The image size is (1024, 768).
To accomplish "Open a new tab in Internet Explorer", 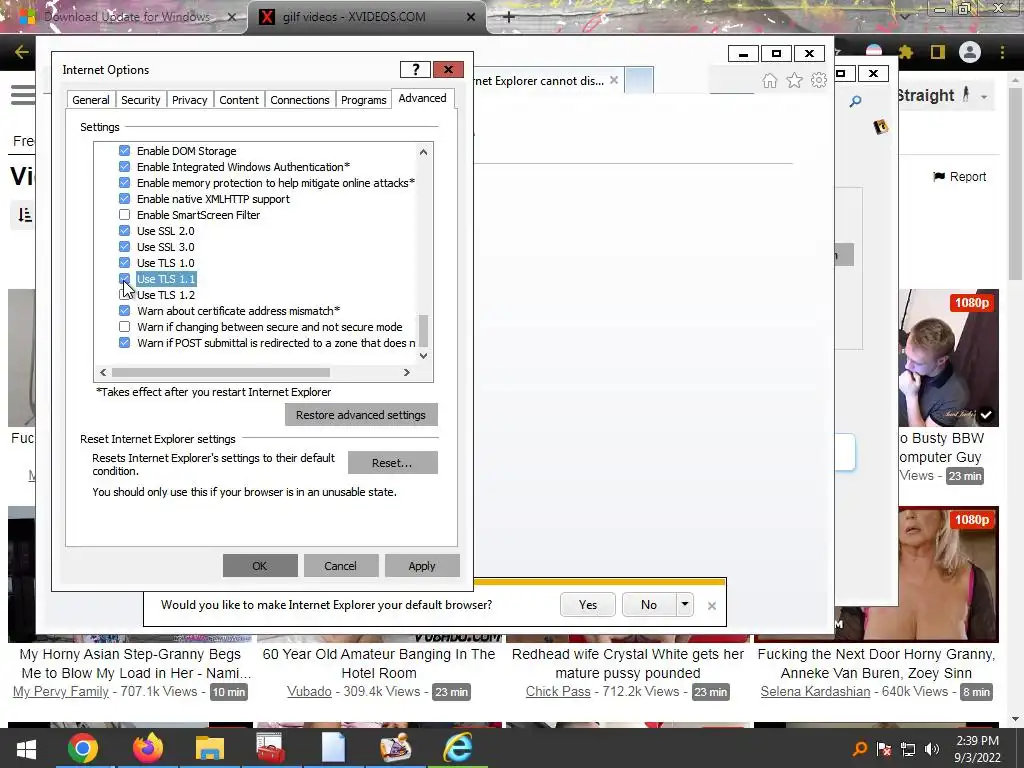I will click(x=639, y=80).
